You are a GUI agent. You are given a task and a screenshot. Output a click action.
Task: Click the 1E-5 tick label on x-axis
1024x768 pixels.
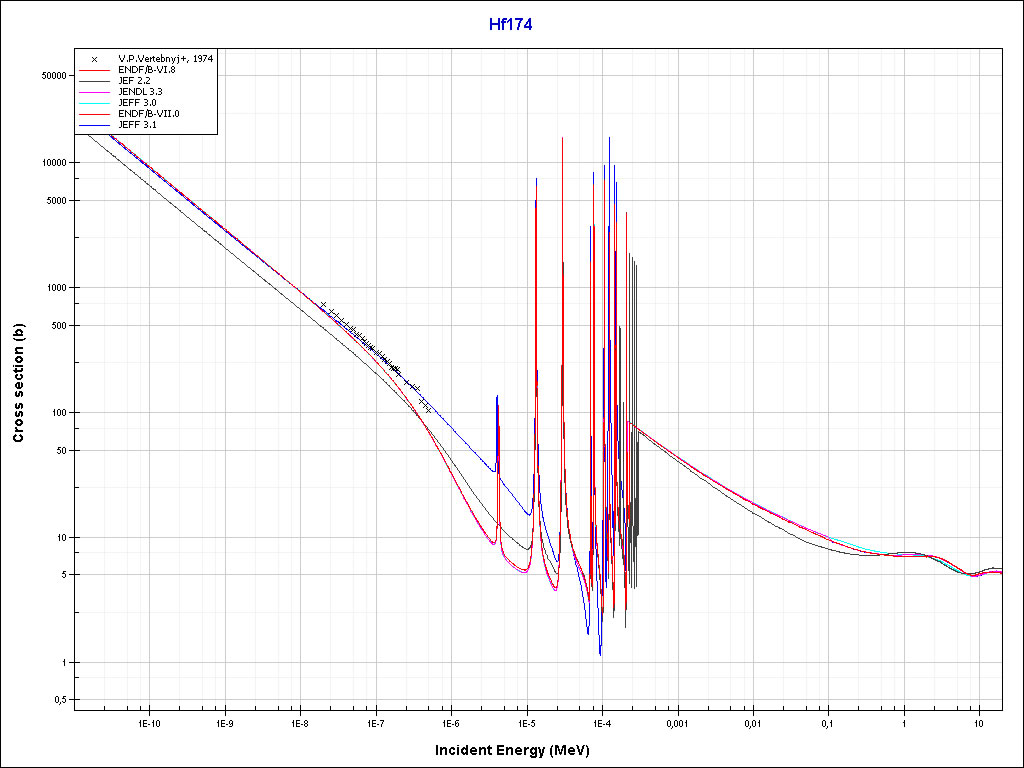(526, 722)
